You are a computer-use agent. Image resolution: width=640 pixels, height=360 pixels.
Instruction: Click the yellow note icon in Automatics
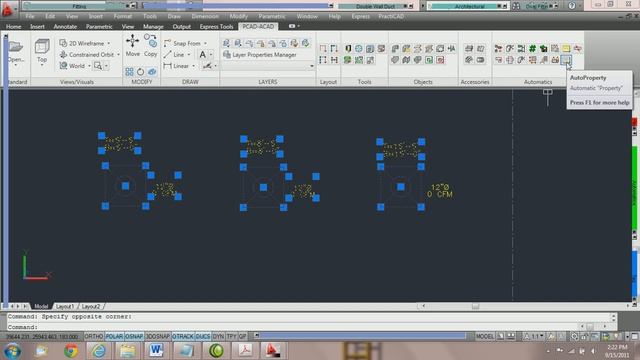pyautogui.click(x=566, y=49)
